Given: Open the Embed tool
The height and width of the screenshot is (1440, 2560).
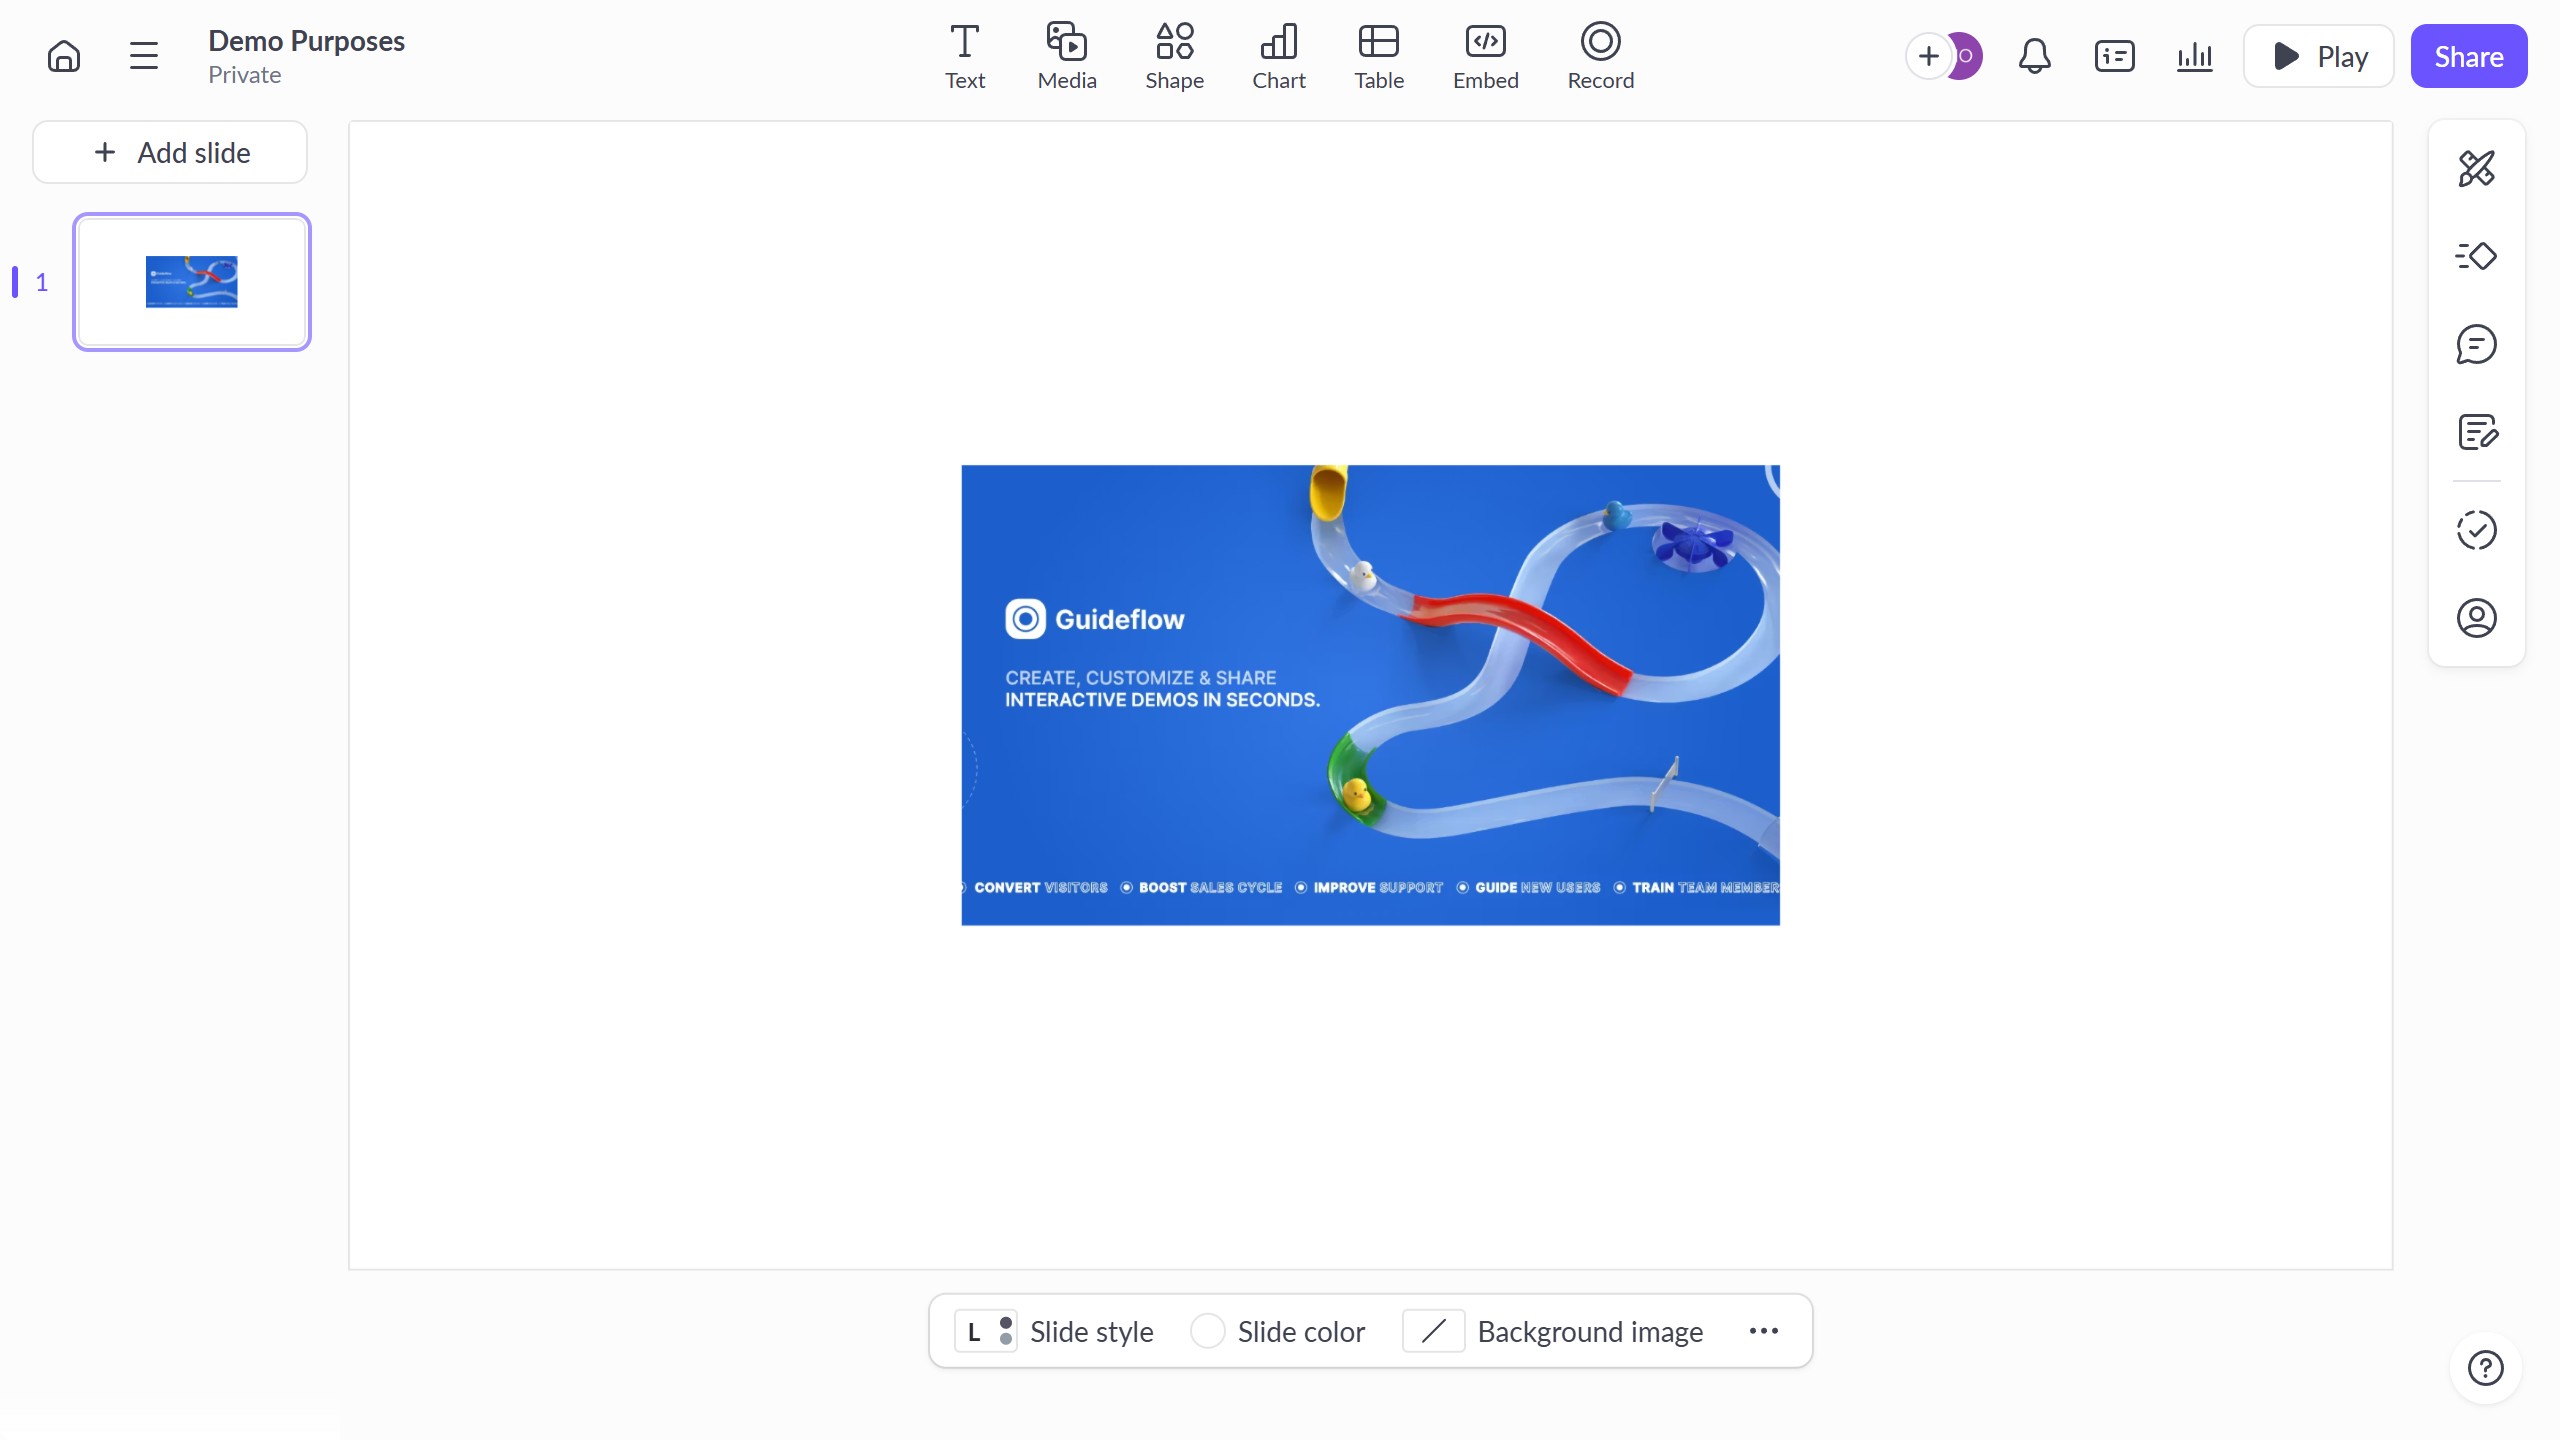Looking at the screenshot, I should [x=1485, y=56].
